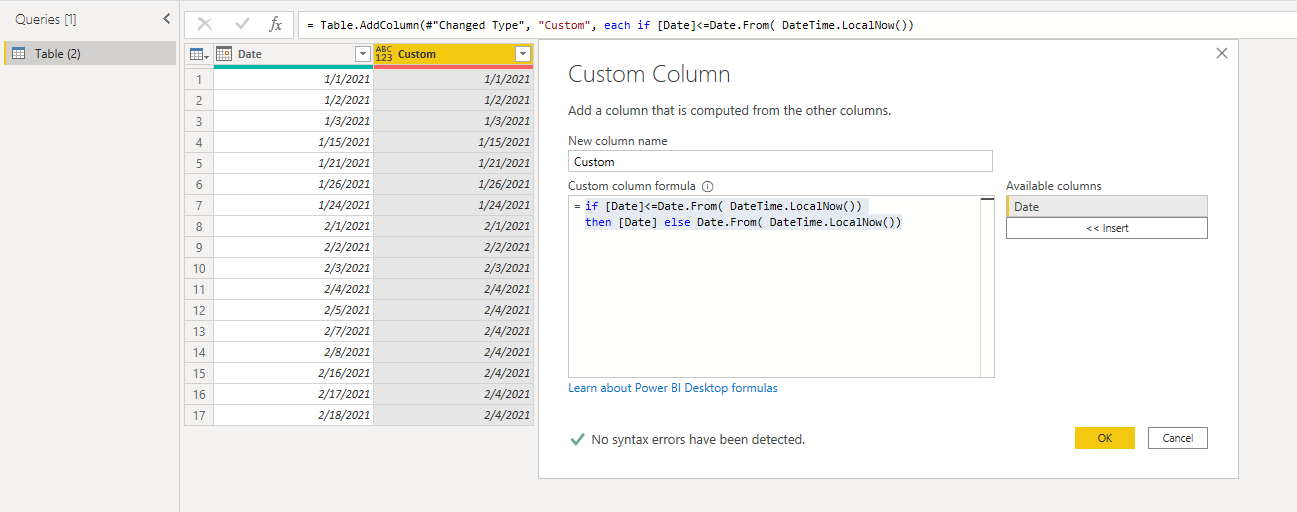Select the Date column header
This screenshot has height=512, width=1297.
click(x=293, y=54)
